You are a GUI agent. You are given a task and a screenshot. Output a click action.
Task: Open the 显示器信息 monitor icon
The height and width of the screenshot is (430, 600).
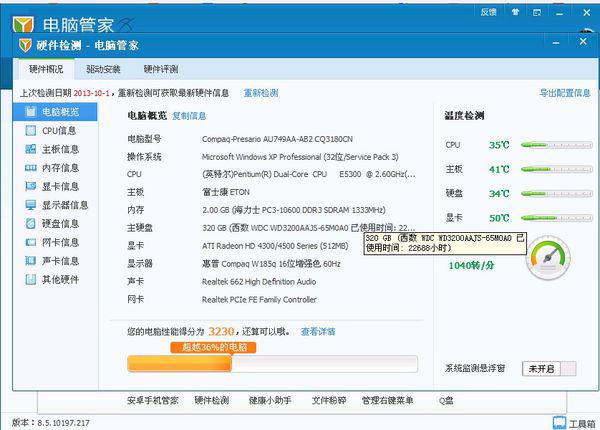[x=31, y=205]
